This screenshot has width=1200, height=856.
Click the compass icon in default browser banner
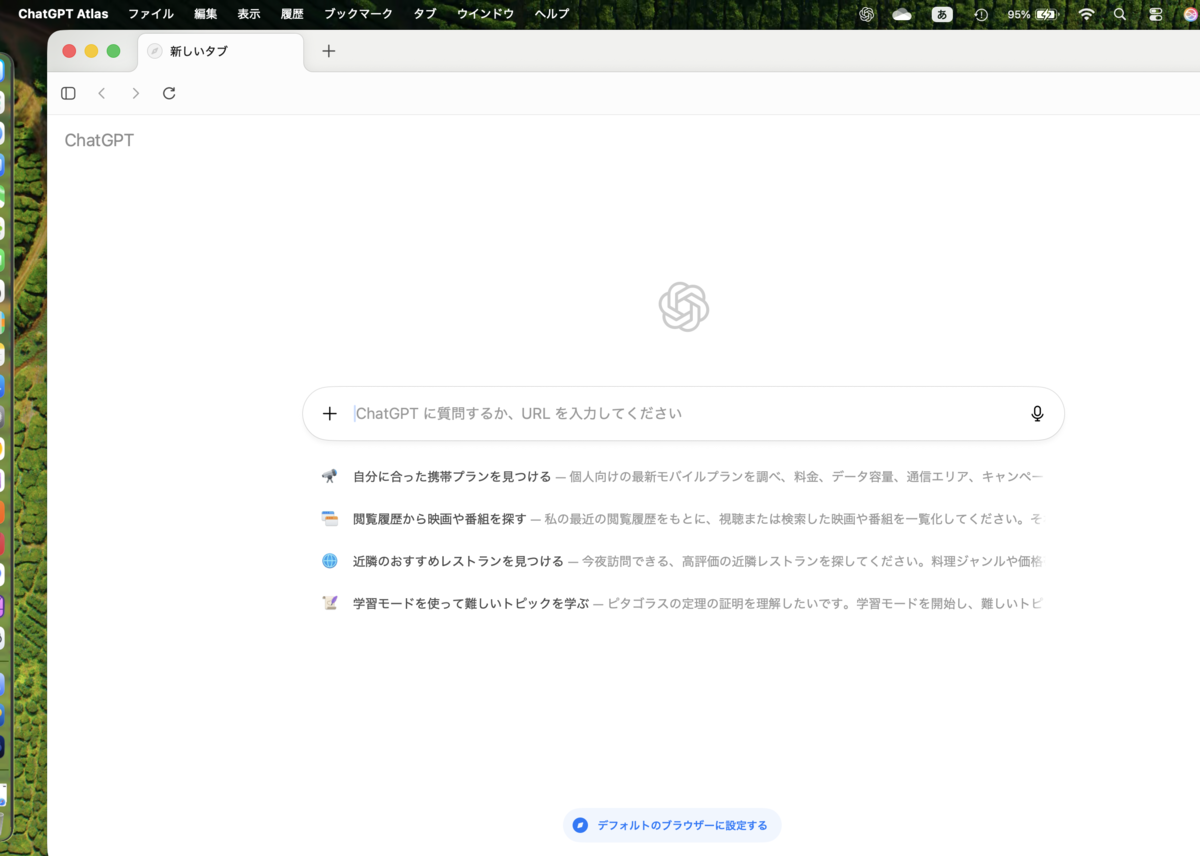pyautogui.click(x=580, y=825)
